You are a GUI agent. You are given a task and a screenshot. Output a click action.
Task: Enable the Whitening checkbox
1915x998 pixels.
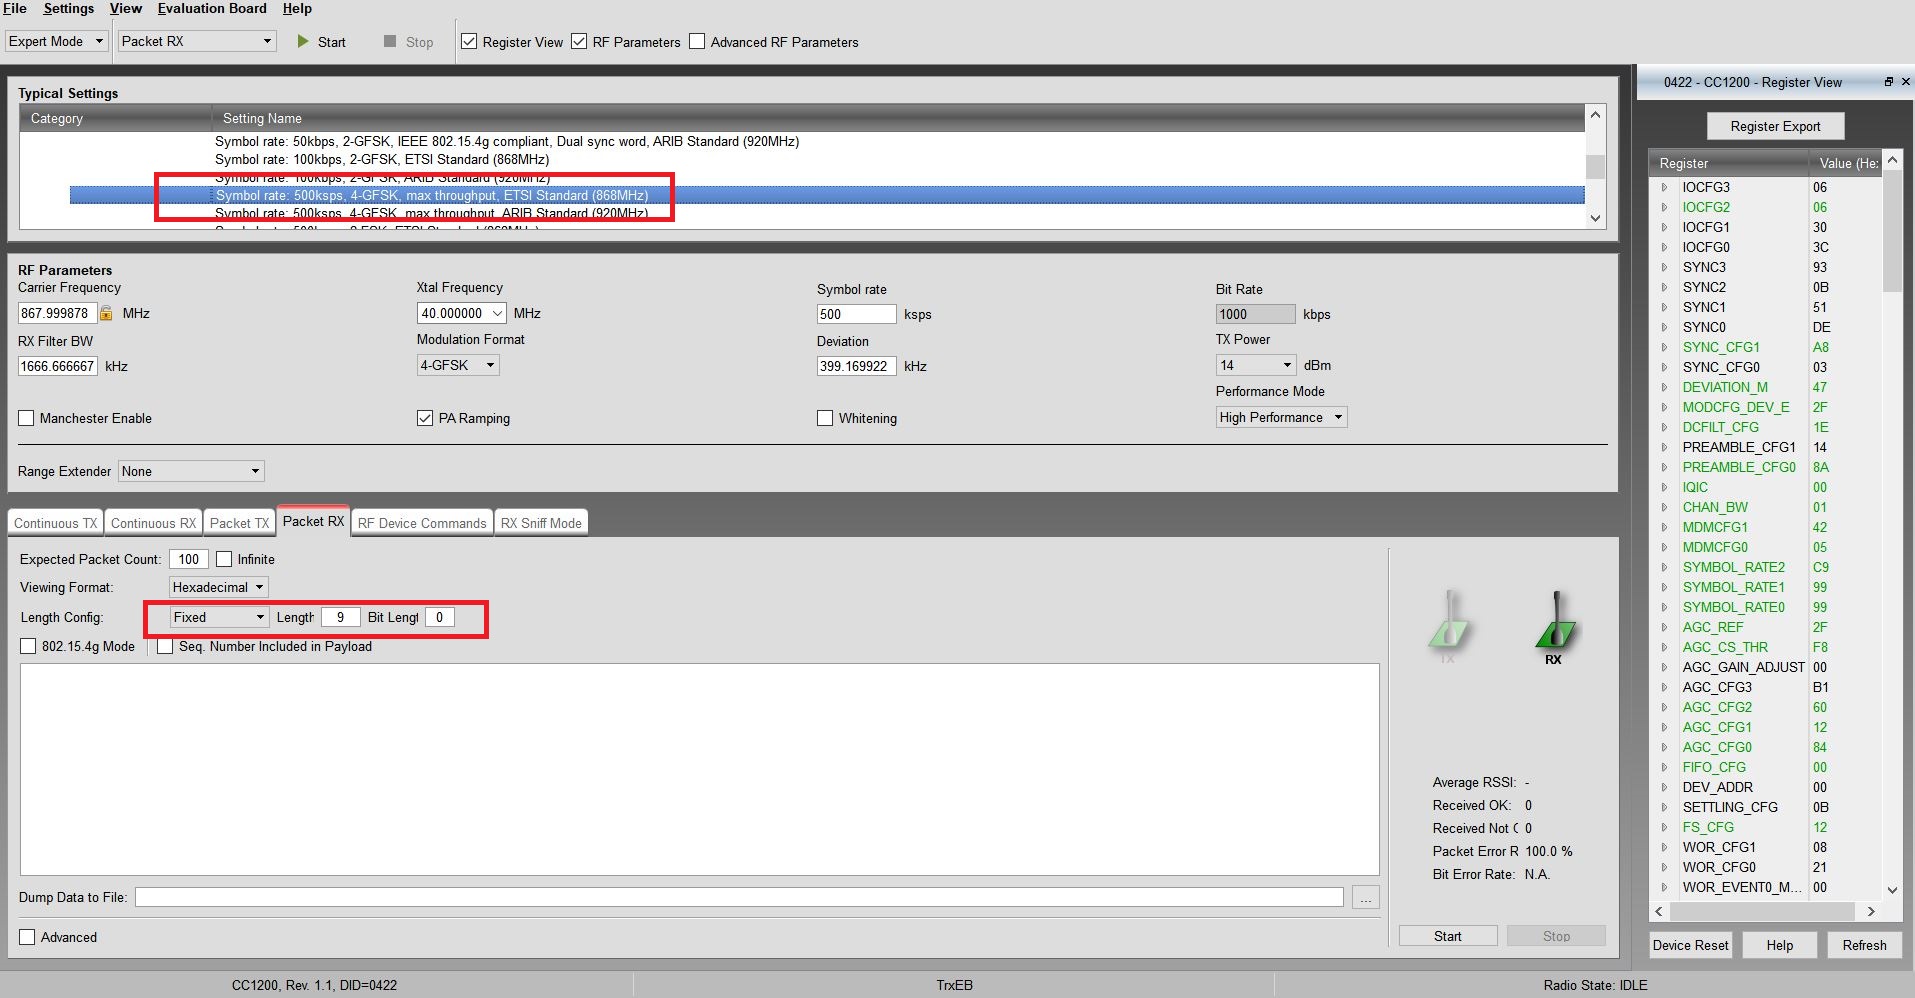pos(825,418)
